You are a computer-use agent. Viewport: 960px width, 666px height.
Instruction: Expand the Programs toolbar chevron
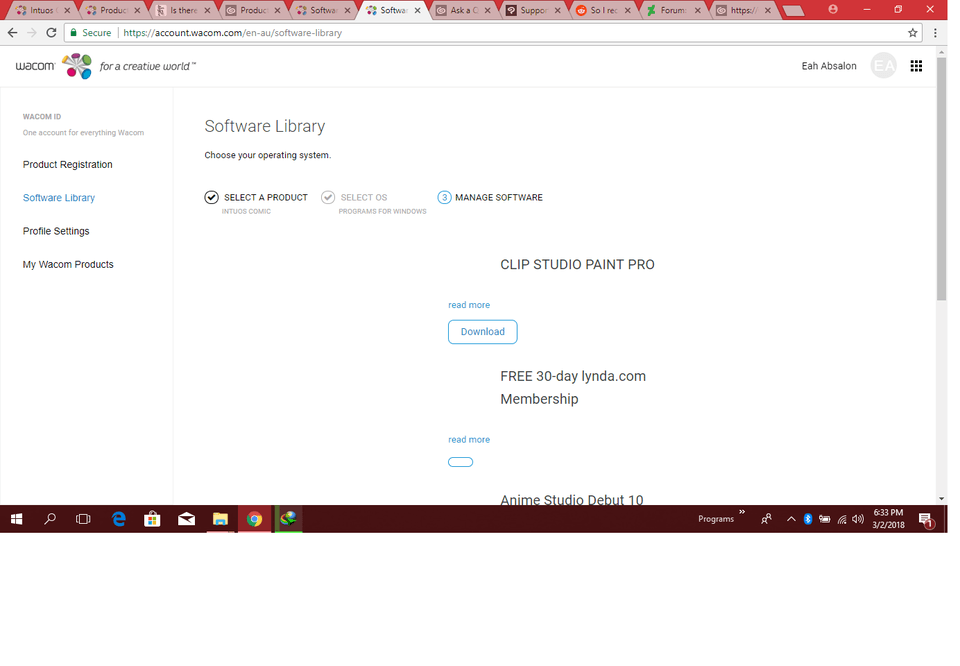tap(742, 512)
